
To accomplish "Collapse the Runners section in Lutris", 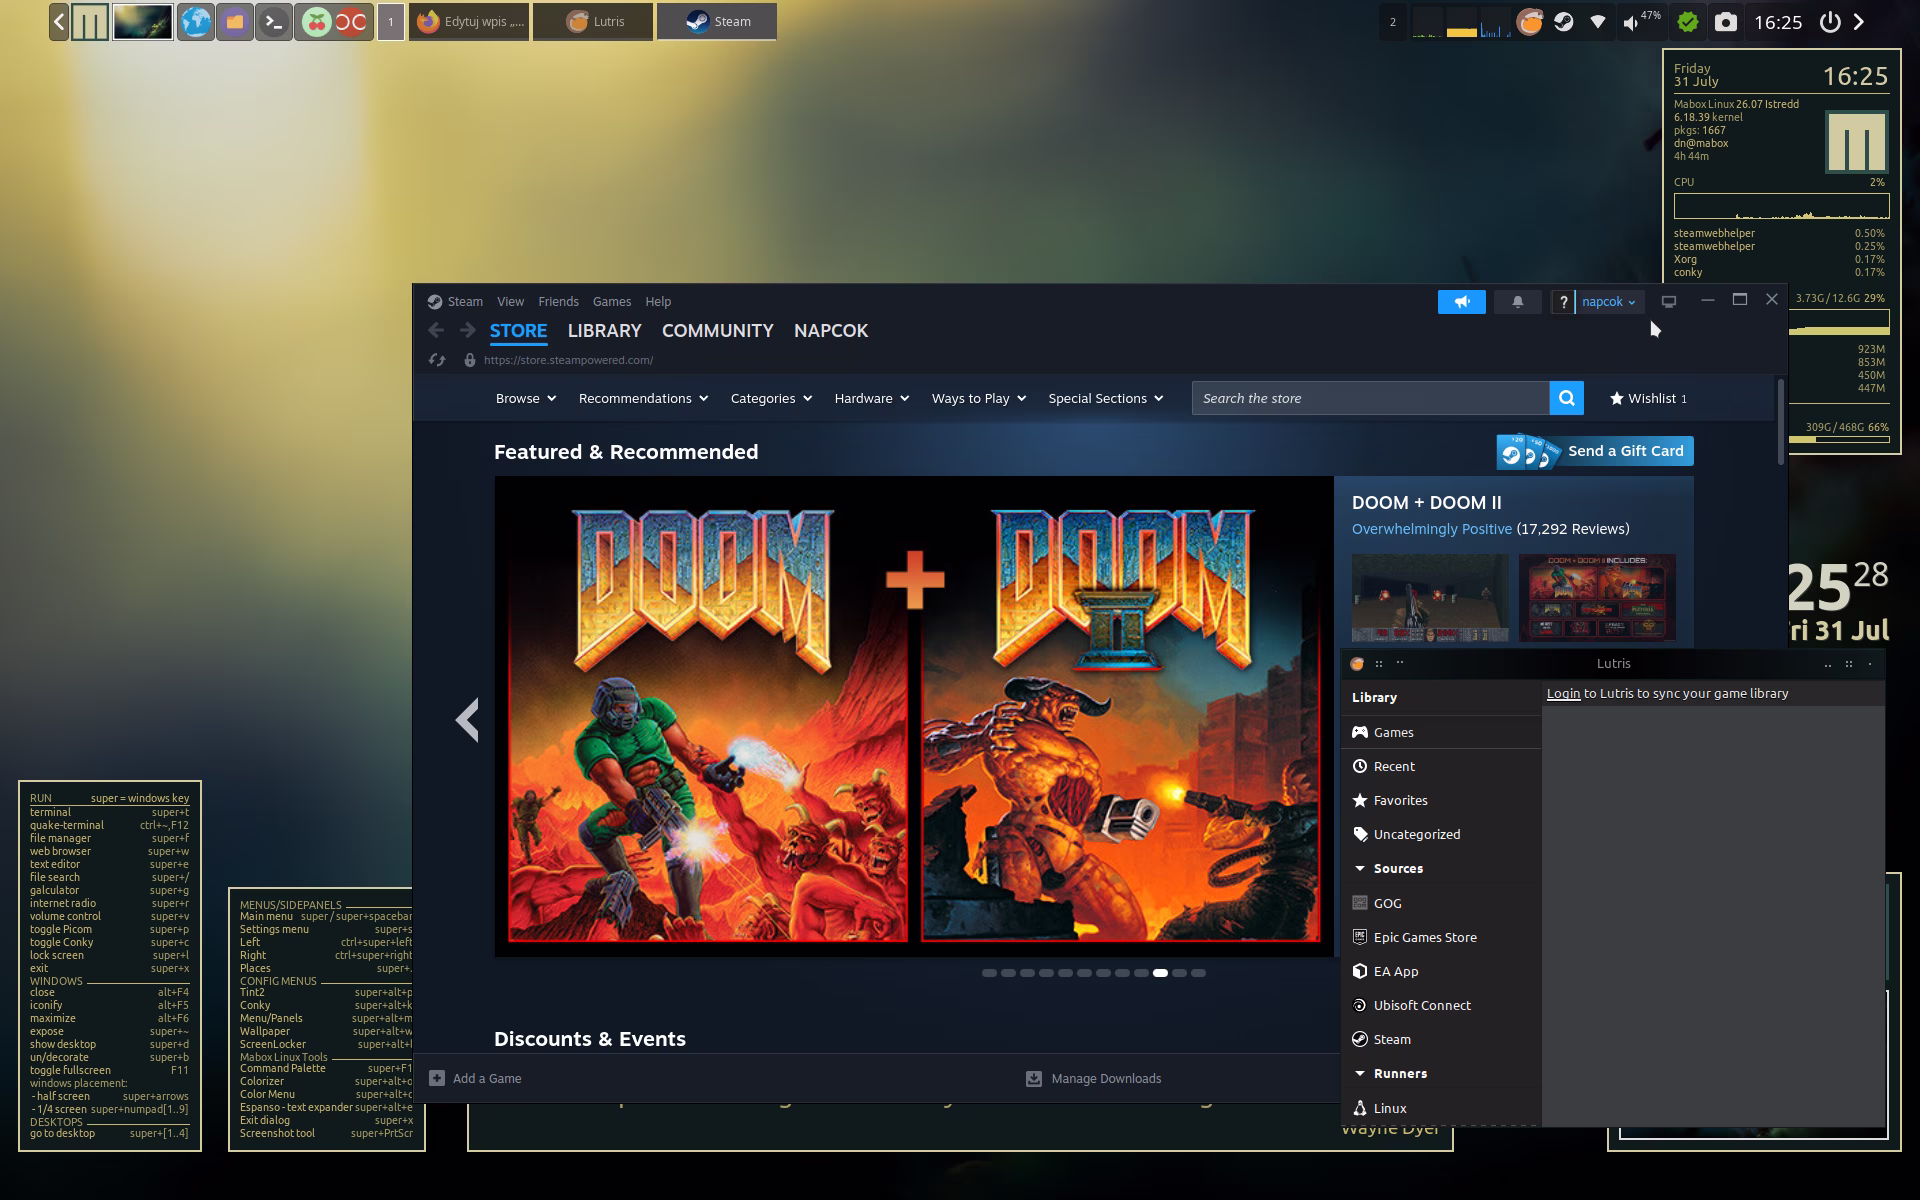I will tap(1360, 1074).
